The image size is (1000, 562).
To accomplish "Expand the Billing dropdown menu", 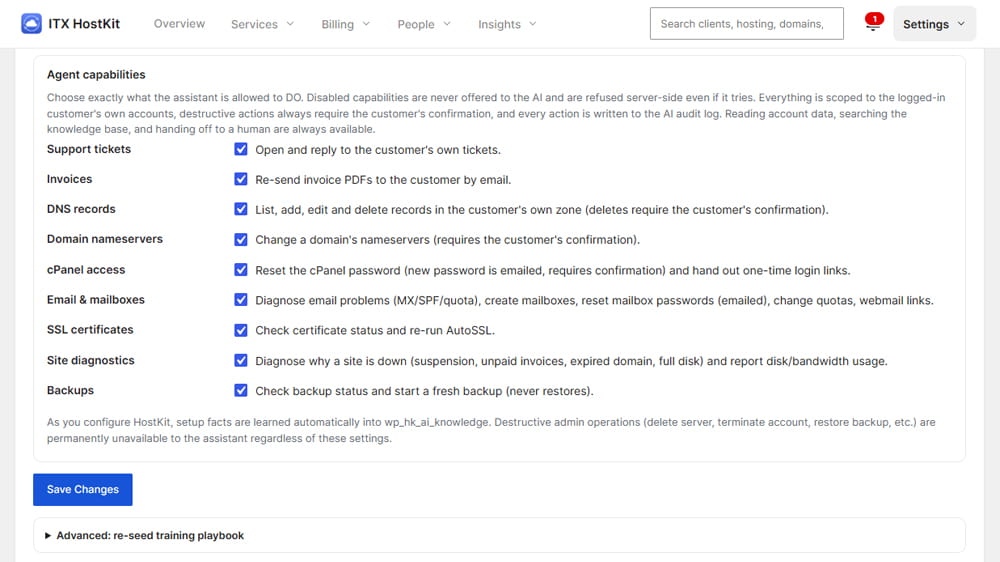I will (345, 24).
